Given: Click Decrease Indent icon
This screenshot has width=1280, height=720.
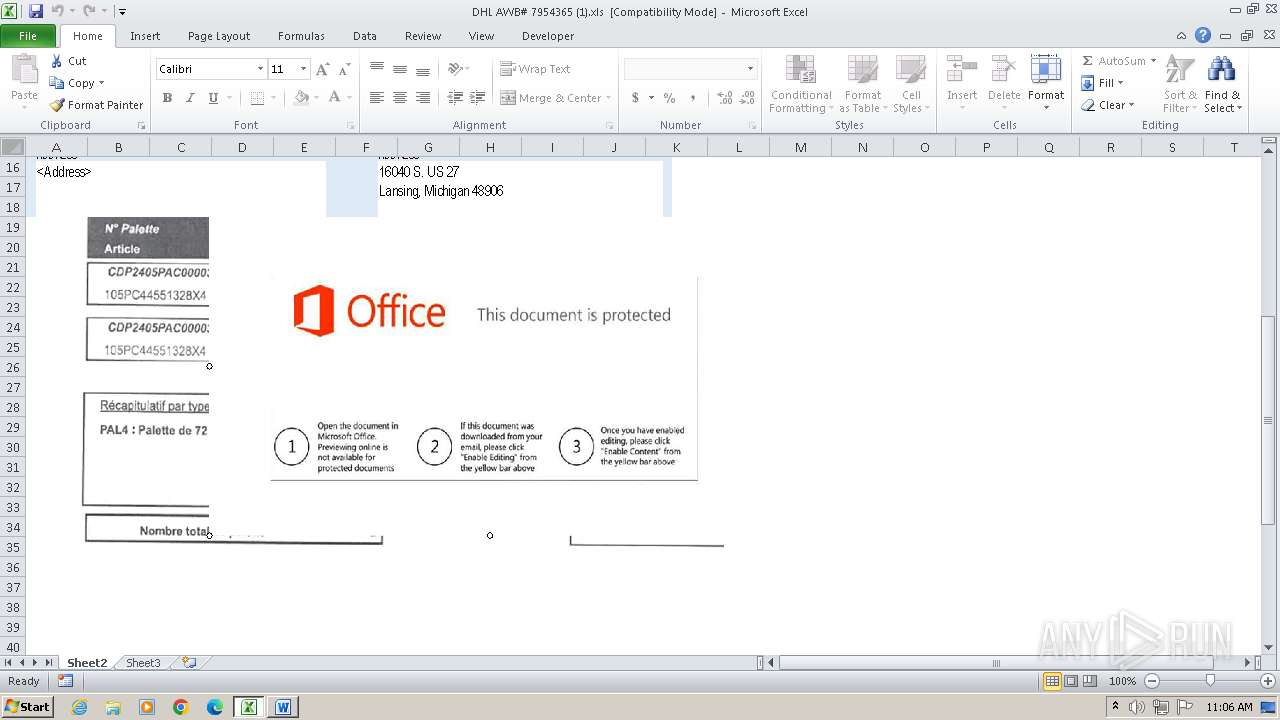Looking at the screenshot, I should pyautogui.click(x=455, y=98).
